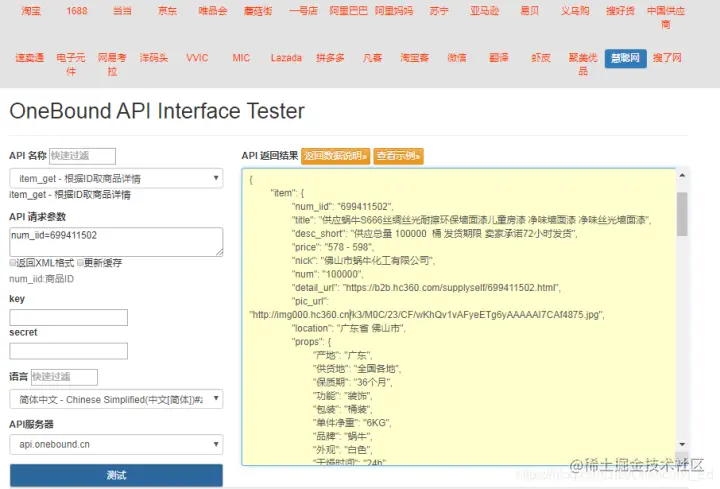The image size is (720, 489).
Task: Switch to the 亚马逊 tab
Action: tap(484, 11)
